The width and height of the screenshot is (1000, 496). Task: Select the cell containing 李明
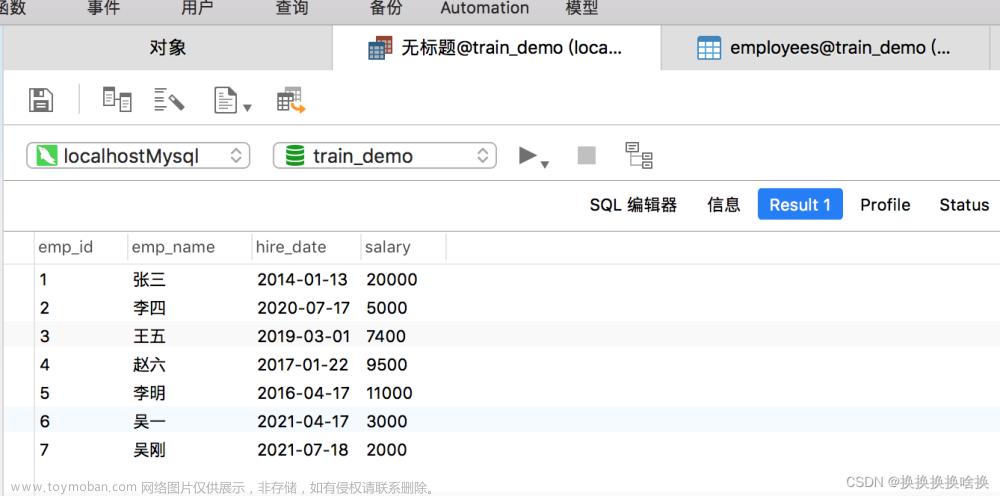149,393
